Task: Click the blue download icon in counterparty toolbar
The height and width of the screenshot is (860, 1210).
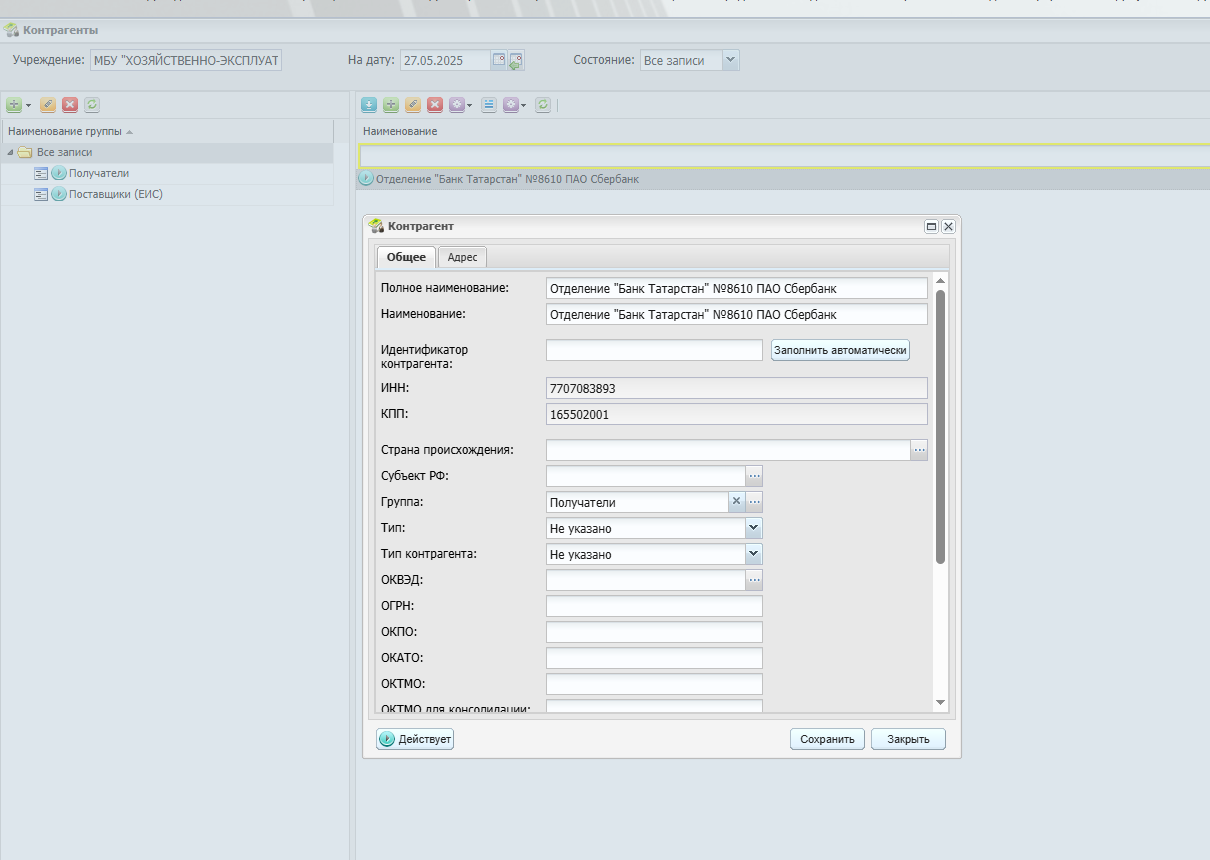Action: pos(369,104)
